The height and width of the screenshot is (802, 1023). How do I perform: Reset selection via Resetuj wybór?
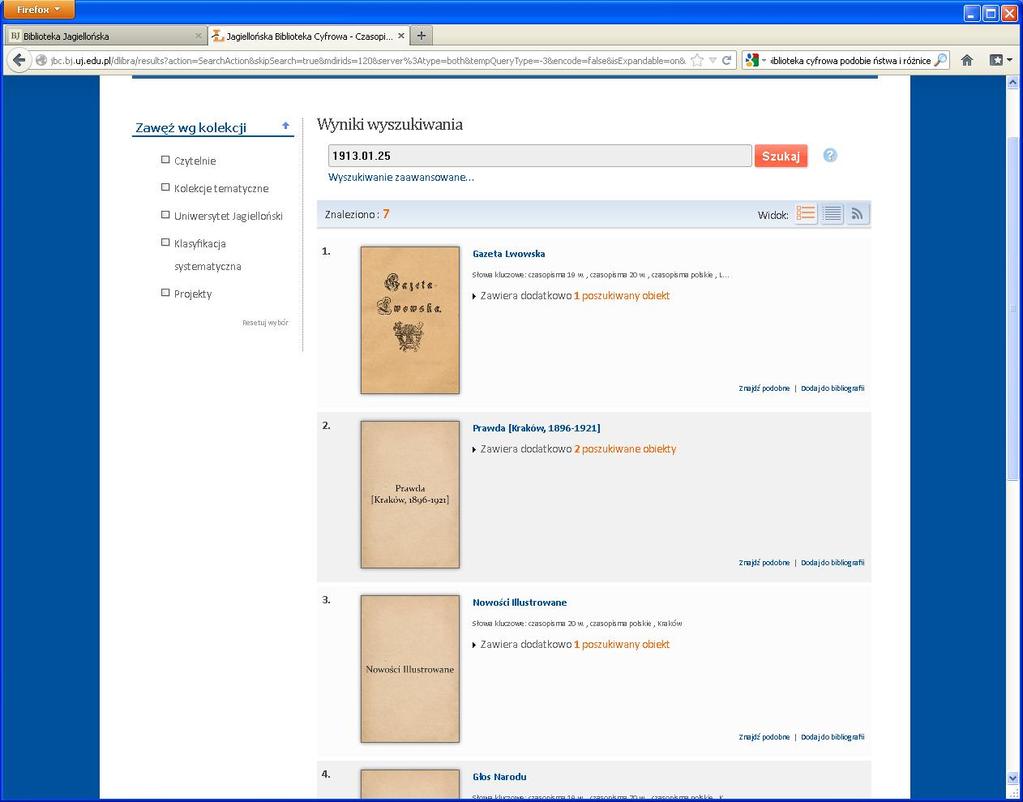265,322
